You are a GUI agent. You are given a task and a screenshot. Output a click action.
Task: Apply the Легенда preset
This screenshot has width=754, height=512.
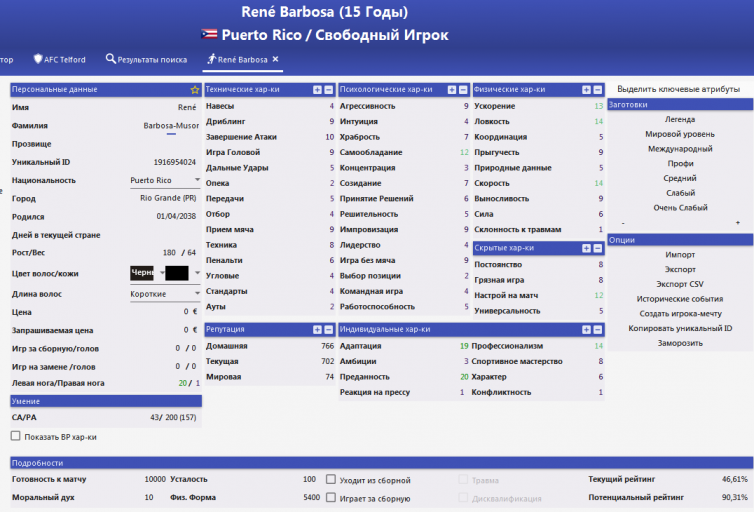coord(680,119)
